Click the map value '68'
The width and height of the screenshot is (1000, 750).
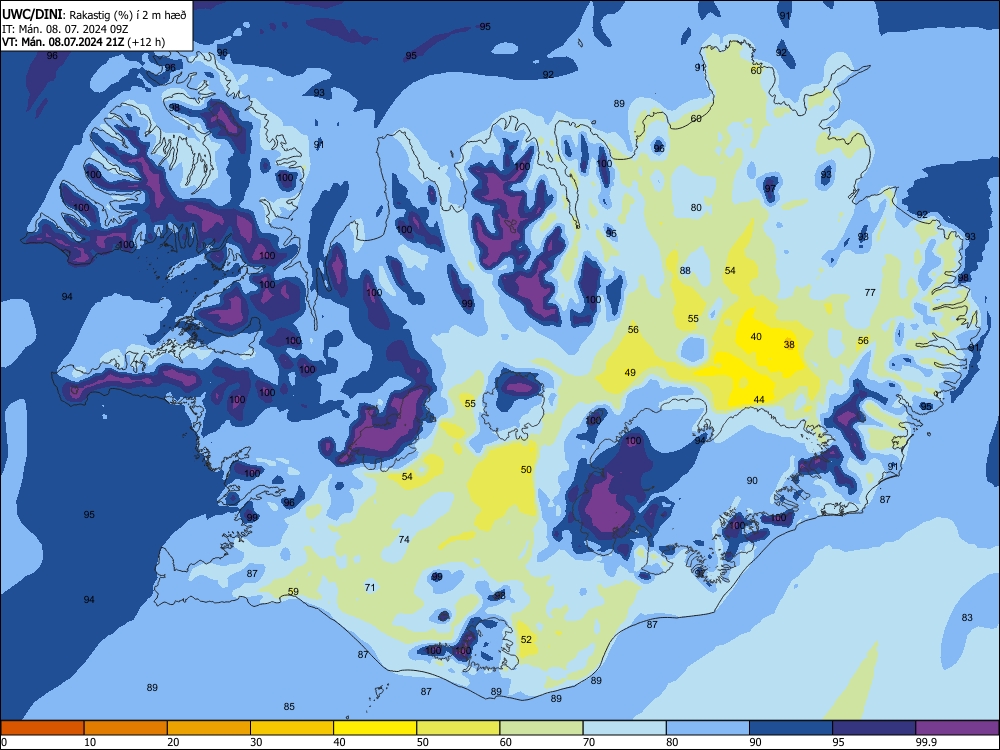pos(696,119)
